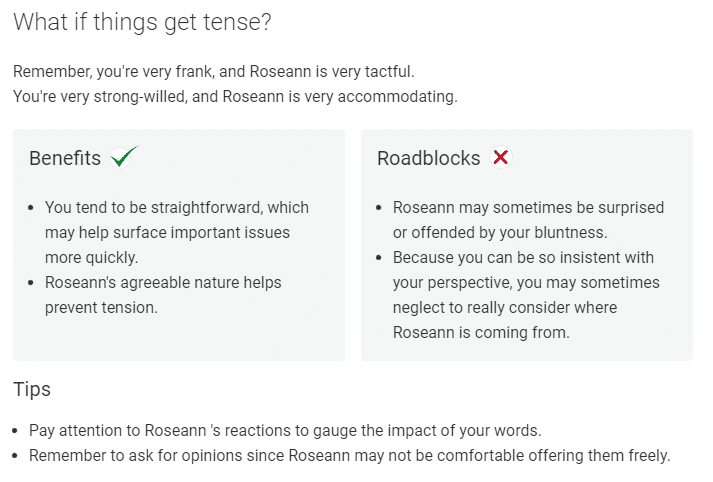Click the 'Remember to ask for opinions' tip
The height and width of the screenshot is (482, 713).
click(x=350, y=455)
